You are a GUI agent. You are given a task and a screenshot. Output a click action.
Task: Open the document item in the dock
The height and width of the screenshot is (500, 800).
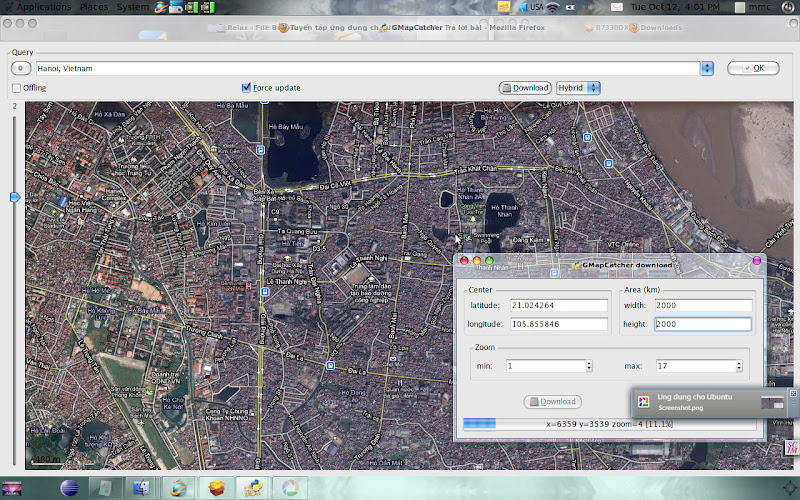pyautogui.click(x=106, y=488)
